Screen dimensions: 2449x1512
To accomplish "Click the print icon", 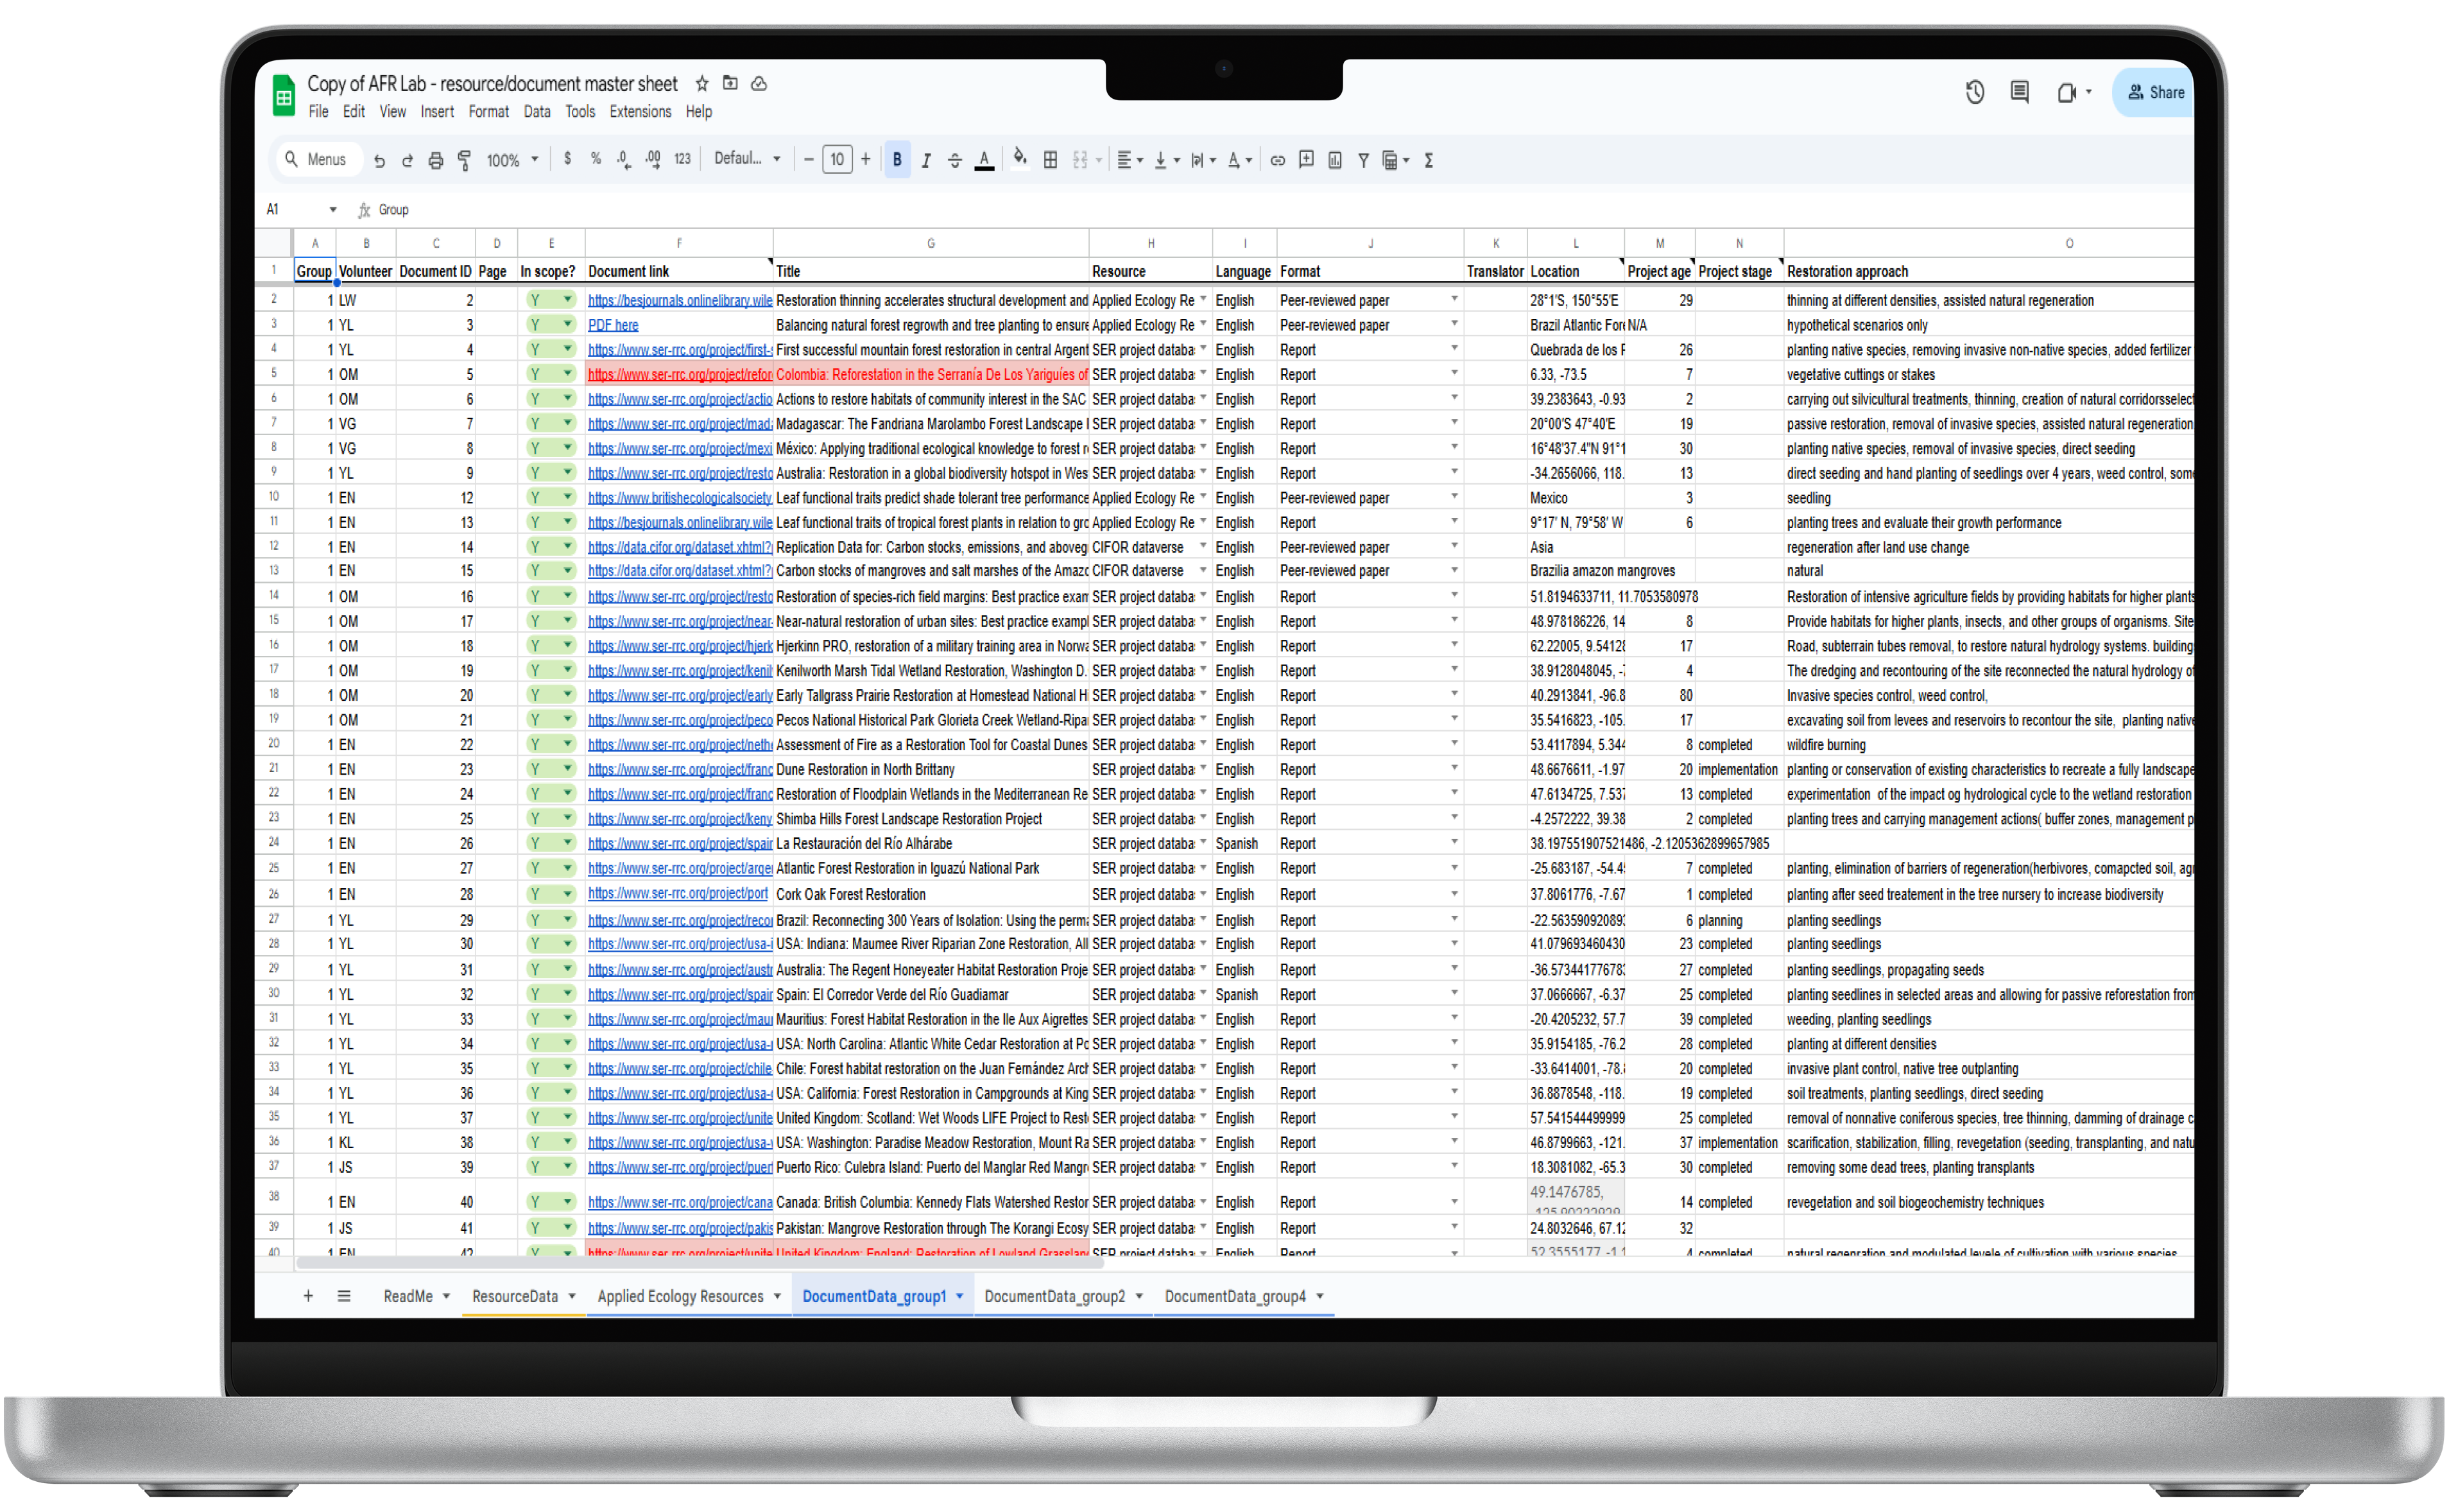I will click(436, 160).
